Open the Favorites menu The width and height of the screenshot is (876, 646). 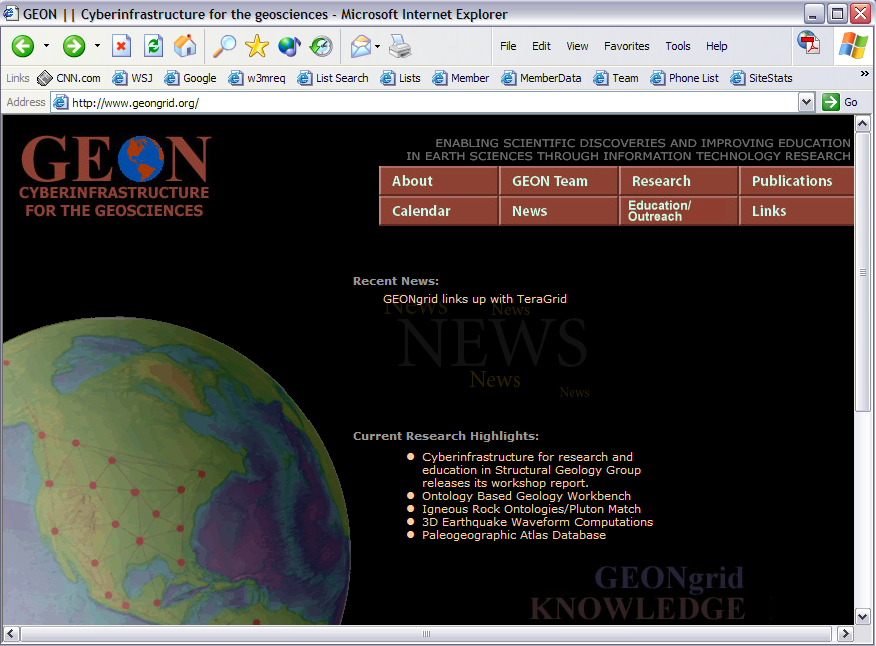click(626, 46)
